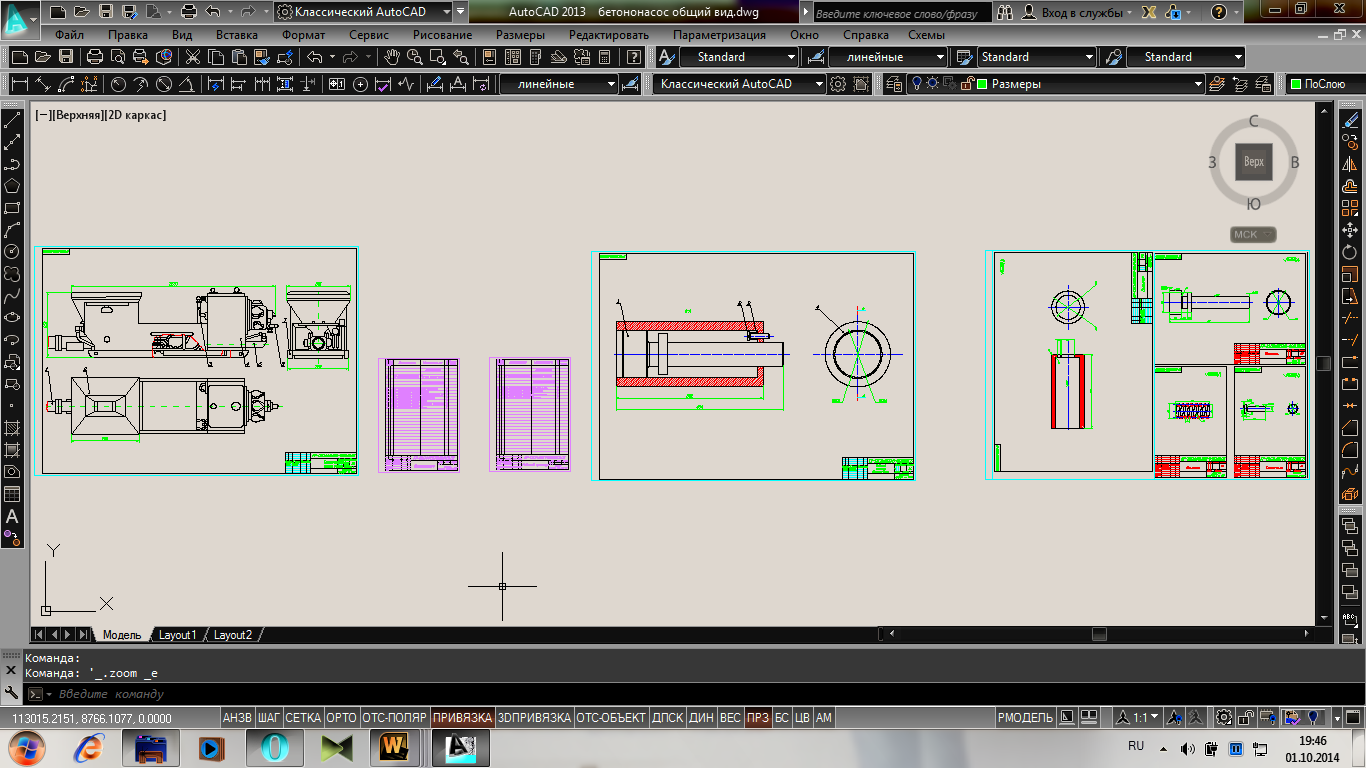
Task: Click the МСК coordinate system button
Action: 1254,235
